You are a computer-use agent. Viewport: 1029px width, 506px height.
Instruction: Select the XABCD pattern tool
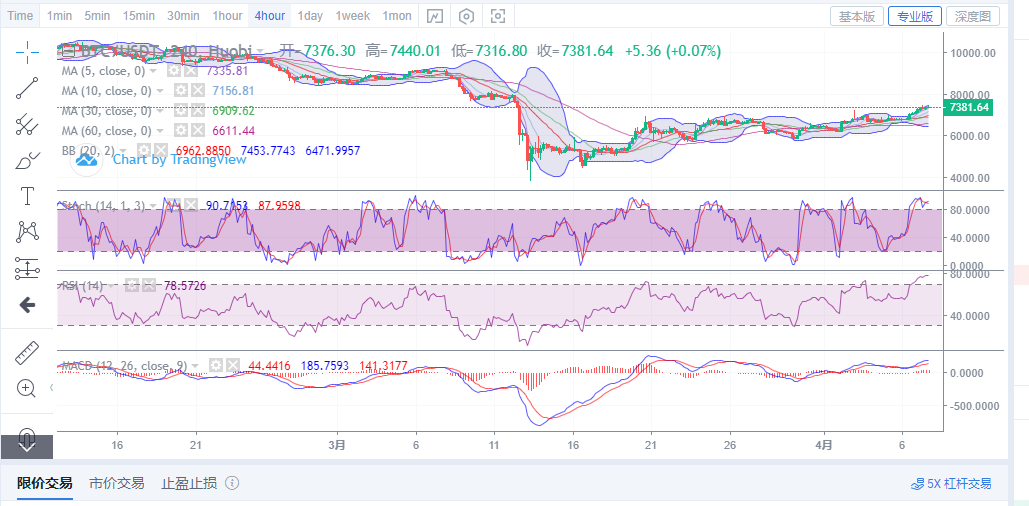[x=27, y=232]
